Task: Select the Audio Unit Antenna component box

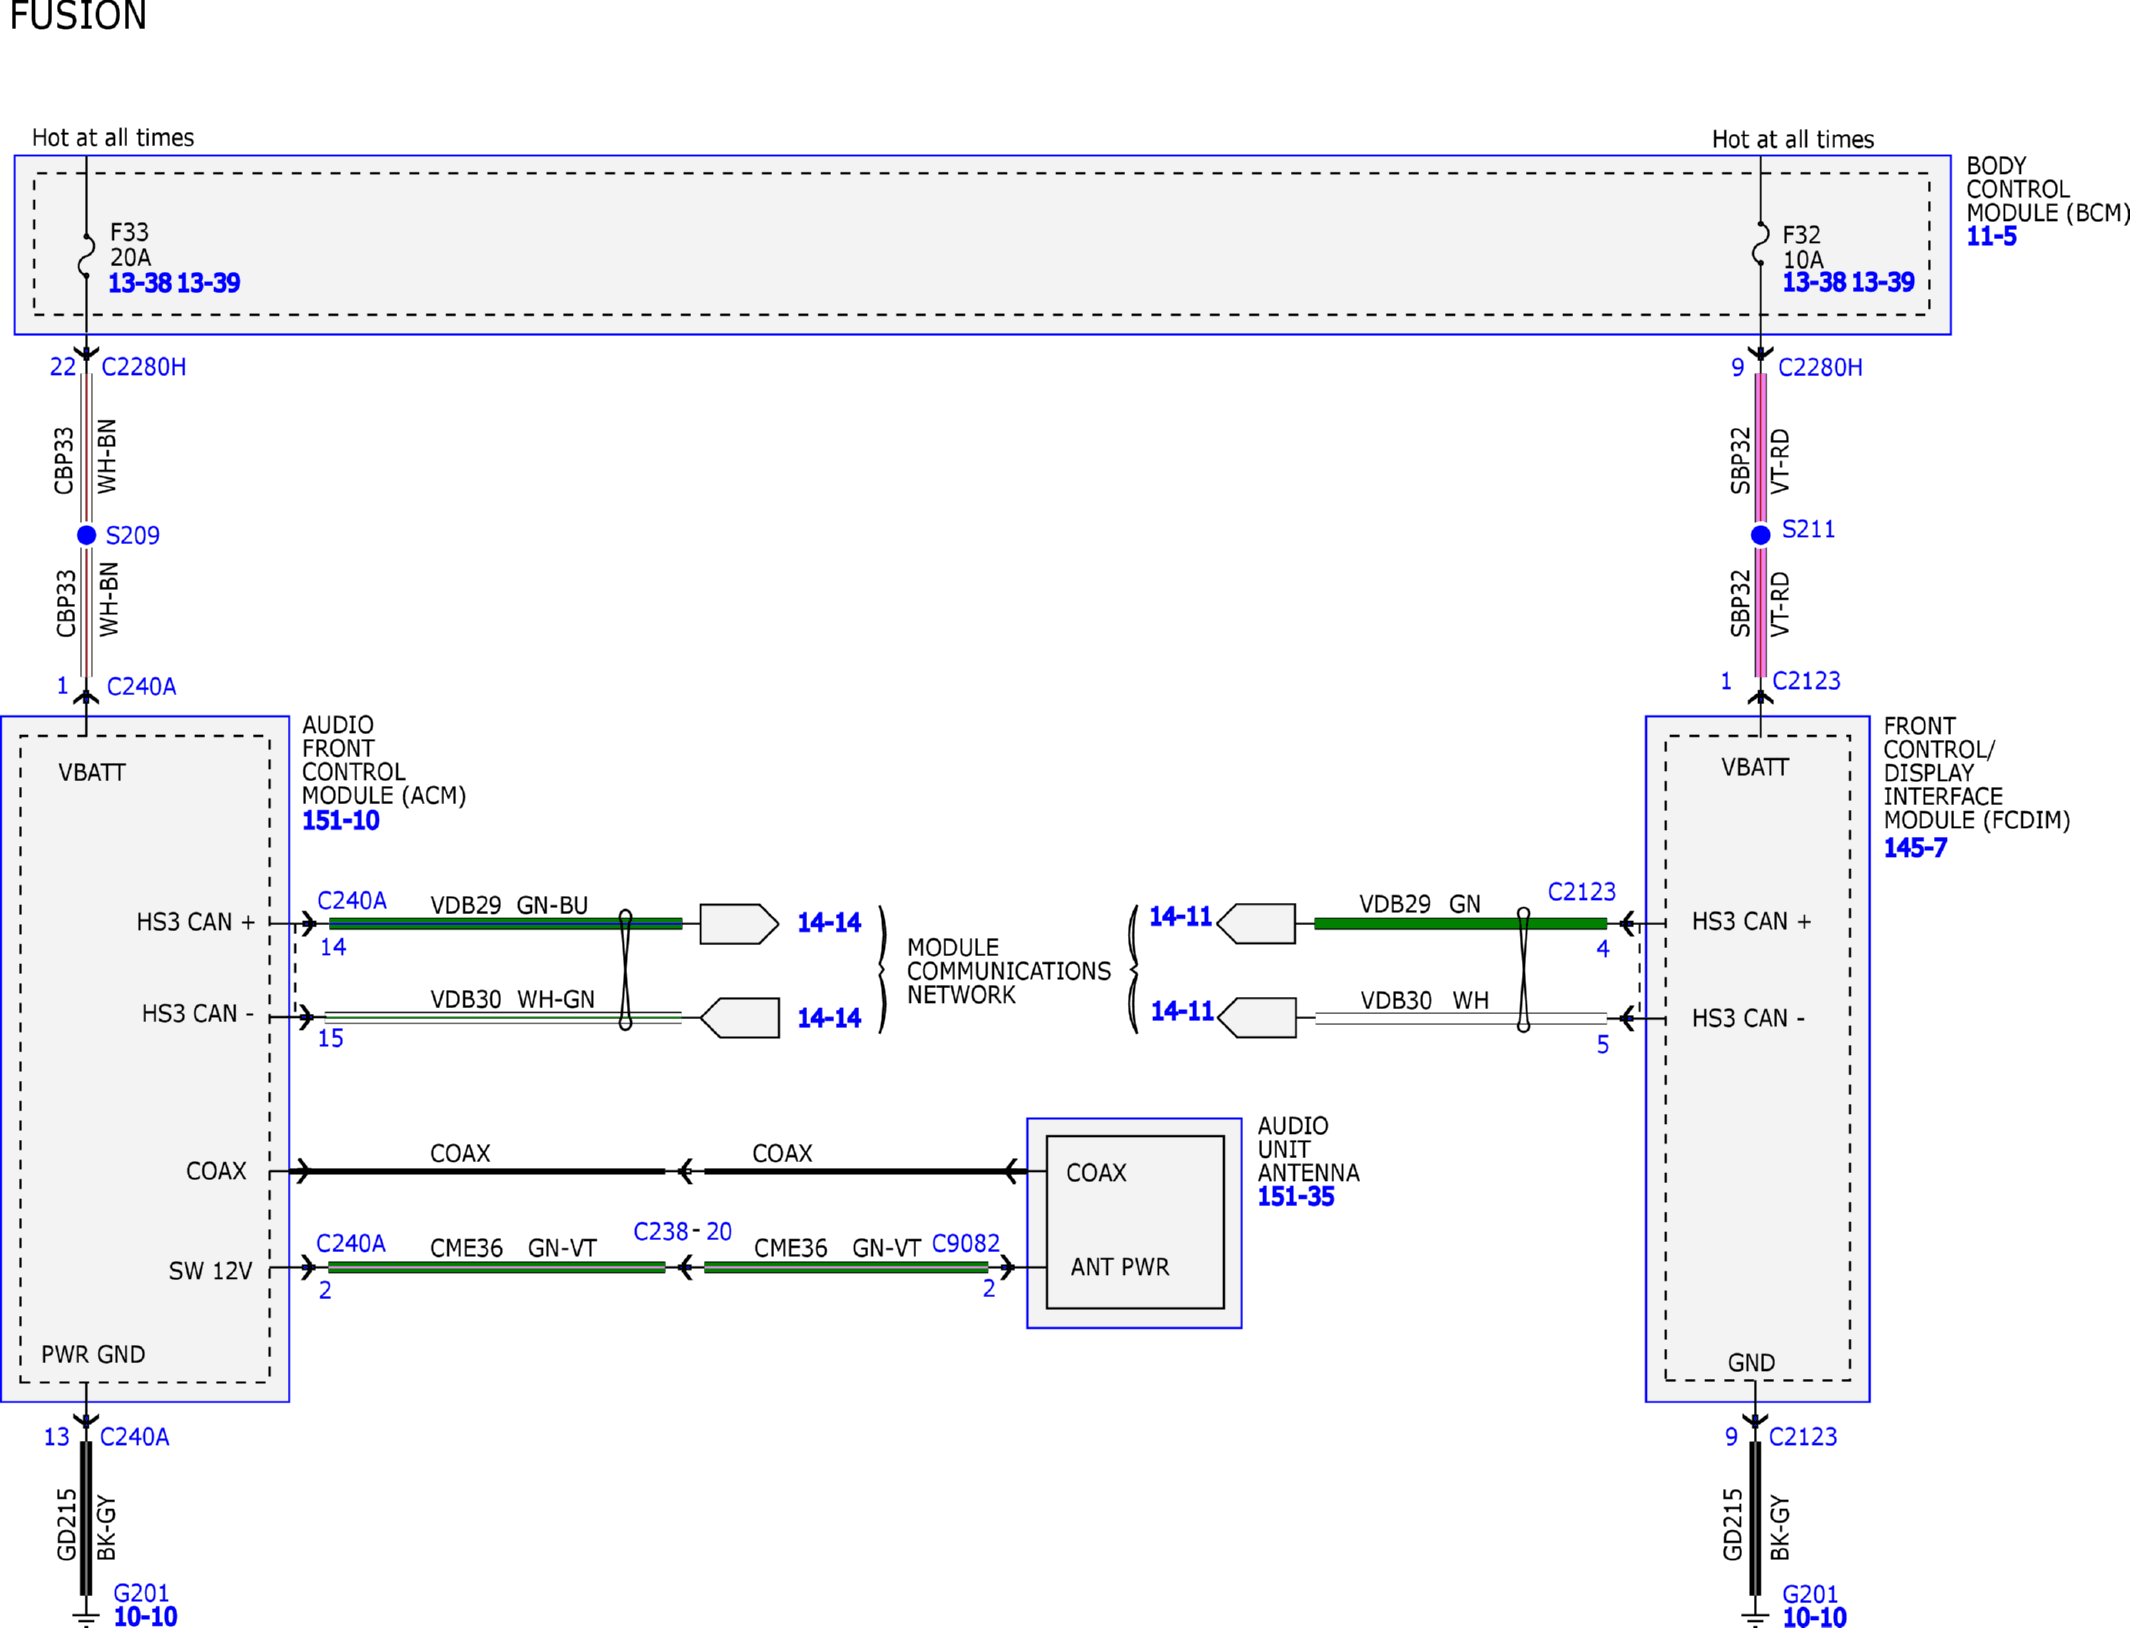Action: [1134, 1223]
